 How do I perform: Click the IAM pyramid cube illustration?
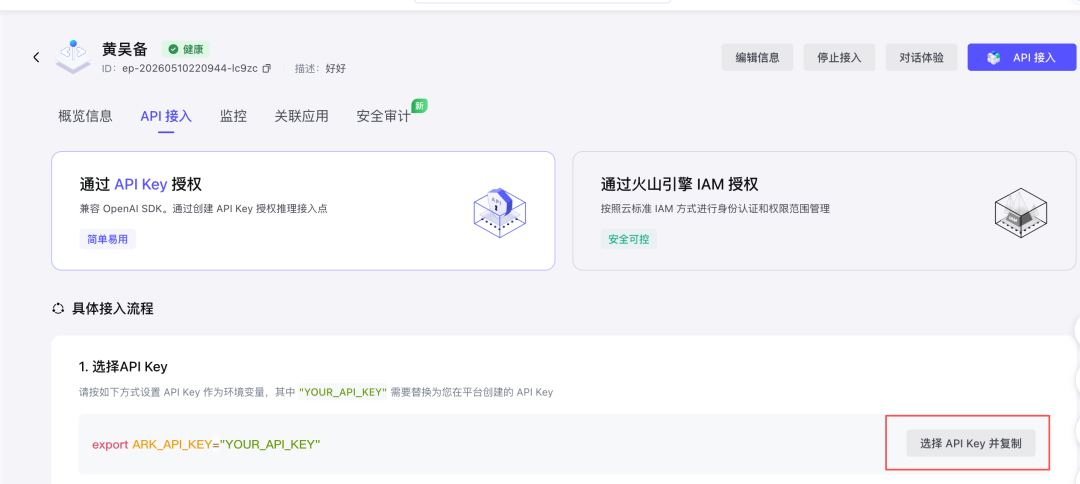coord(1020,210)
